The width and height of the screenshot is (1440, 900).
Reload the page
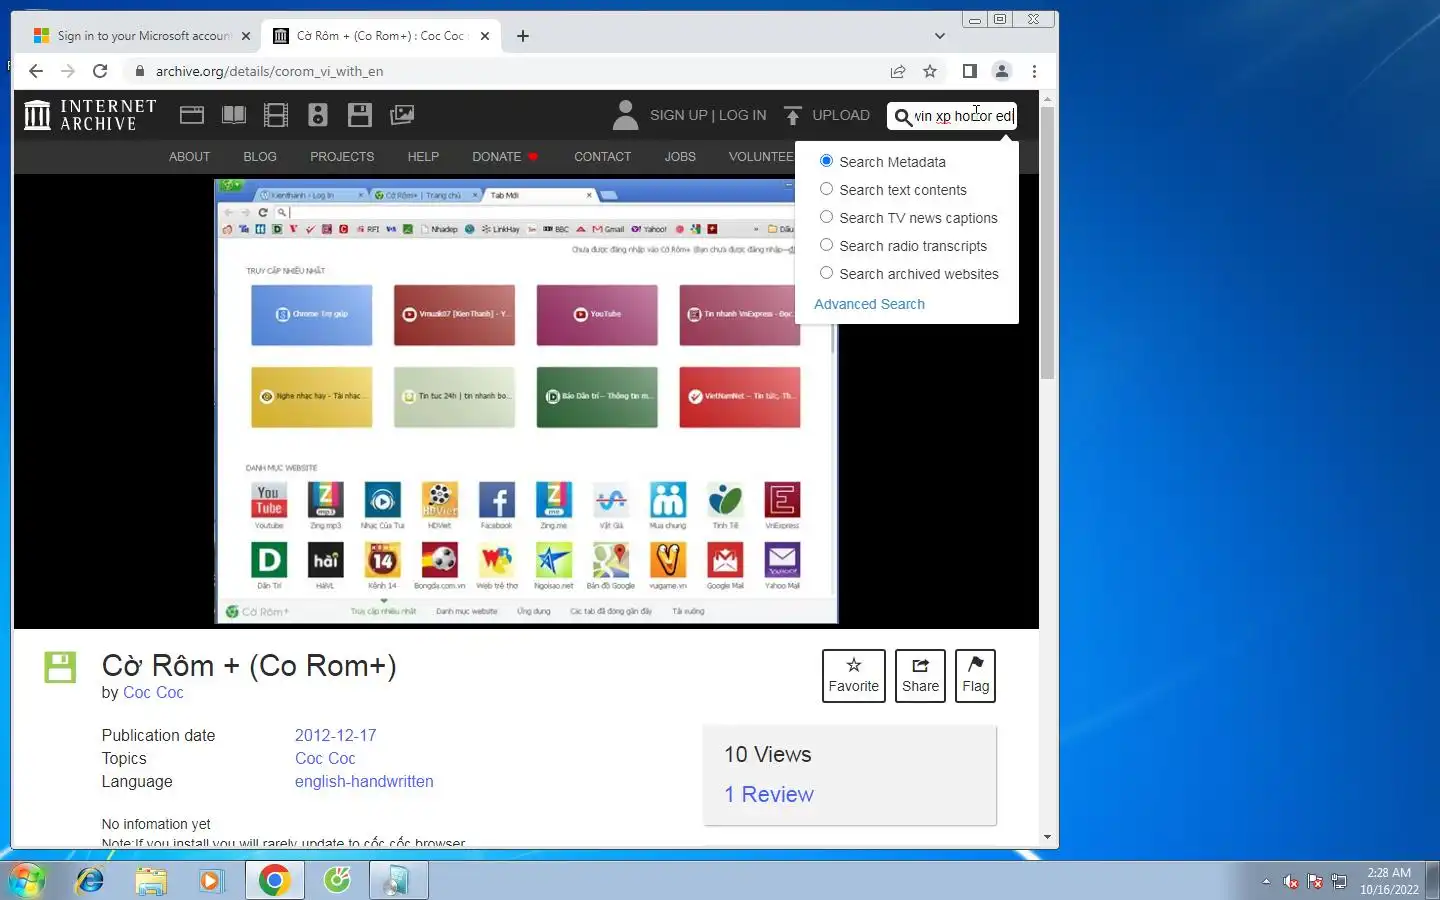(100, 71)
